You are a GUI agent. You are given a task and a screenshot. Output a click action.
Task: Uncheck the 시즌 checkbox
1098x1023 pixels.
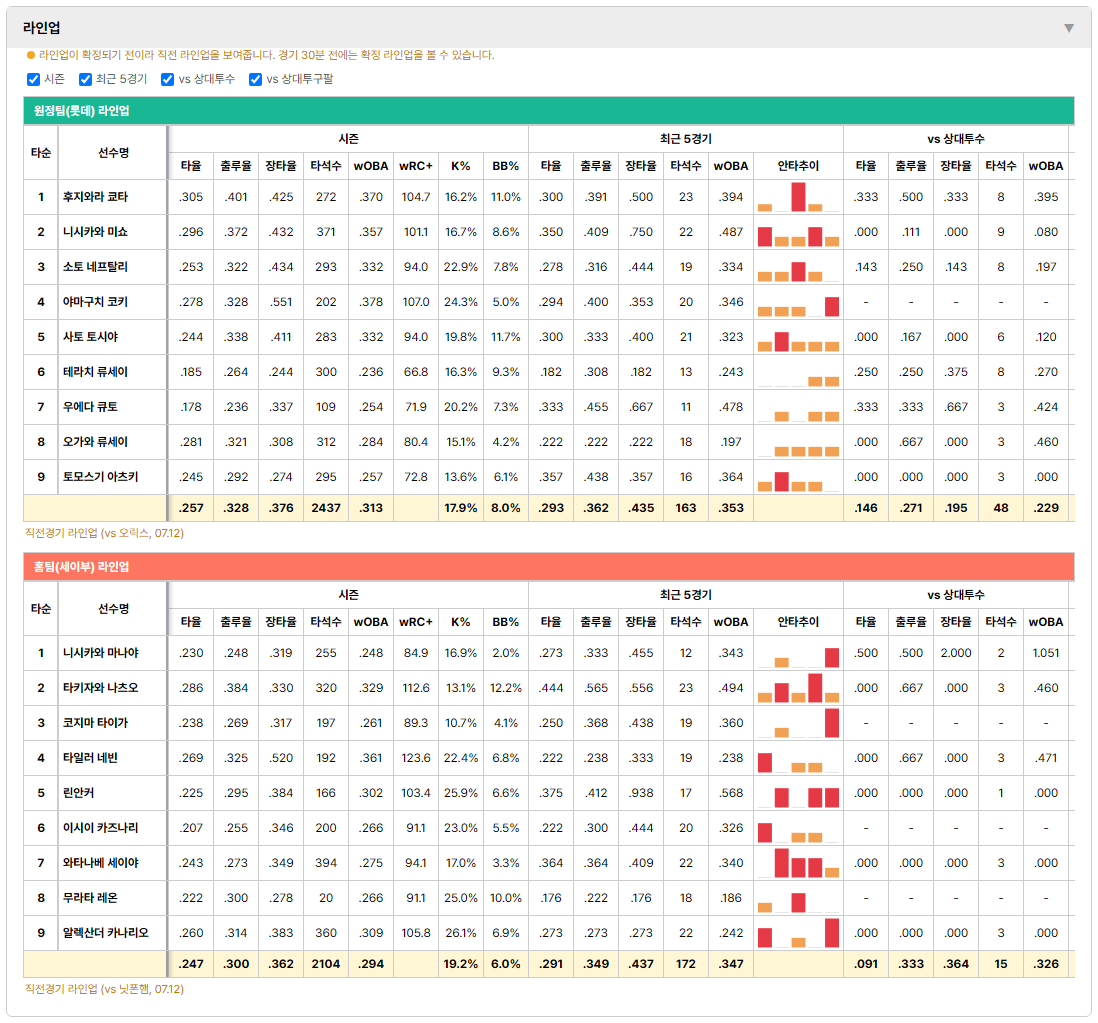click(x=33, y=79)
